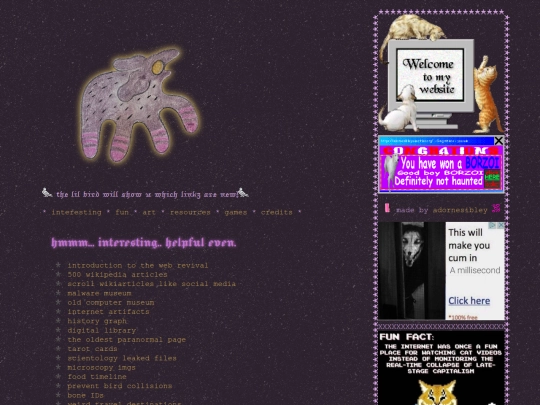
Task: Open the '500 wikipedia articles' link
Action: (117, 275)
